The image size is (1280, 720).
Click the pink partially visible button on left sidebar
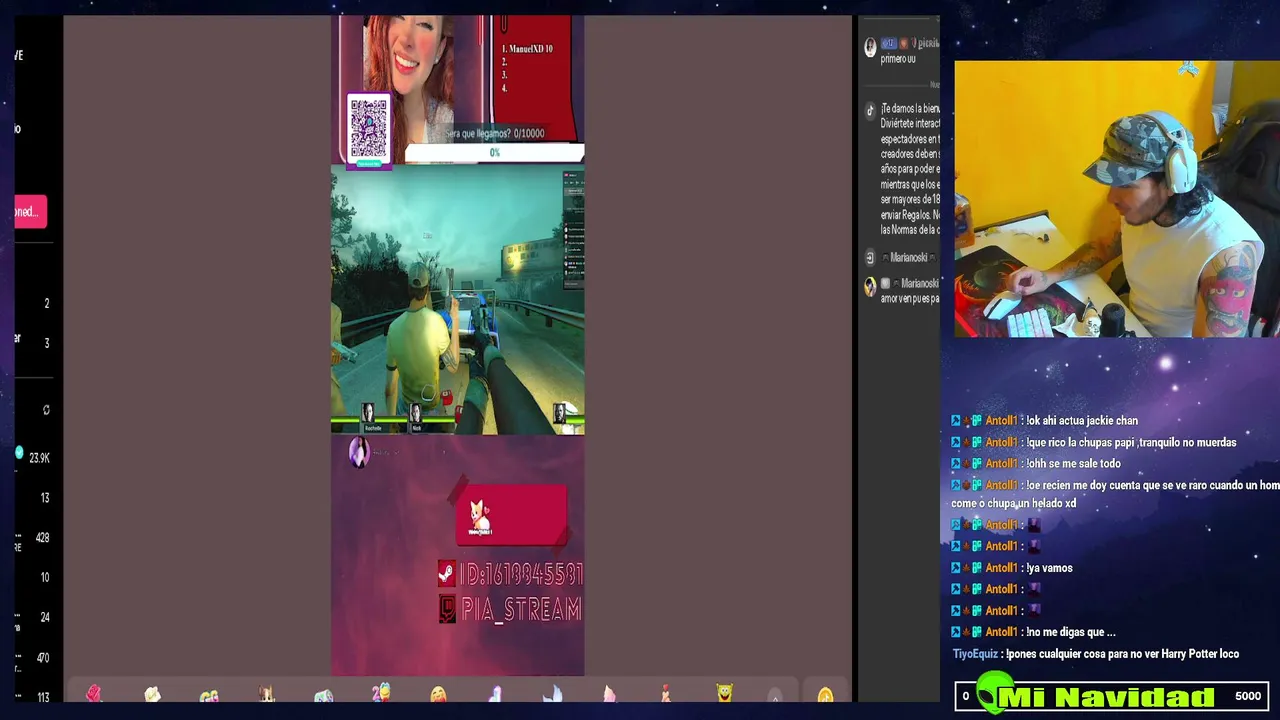[x=30, y=211]
